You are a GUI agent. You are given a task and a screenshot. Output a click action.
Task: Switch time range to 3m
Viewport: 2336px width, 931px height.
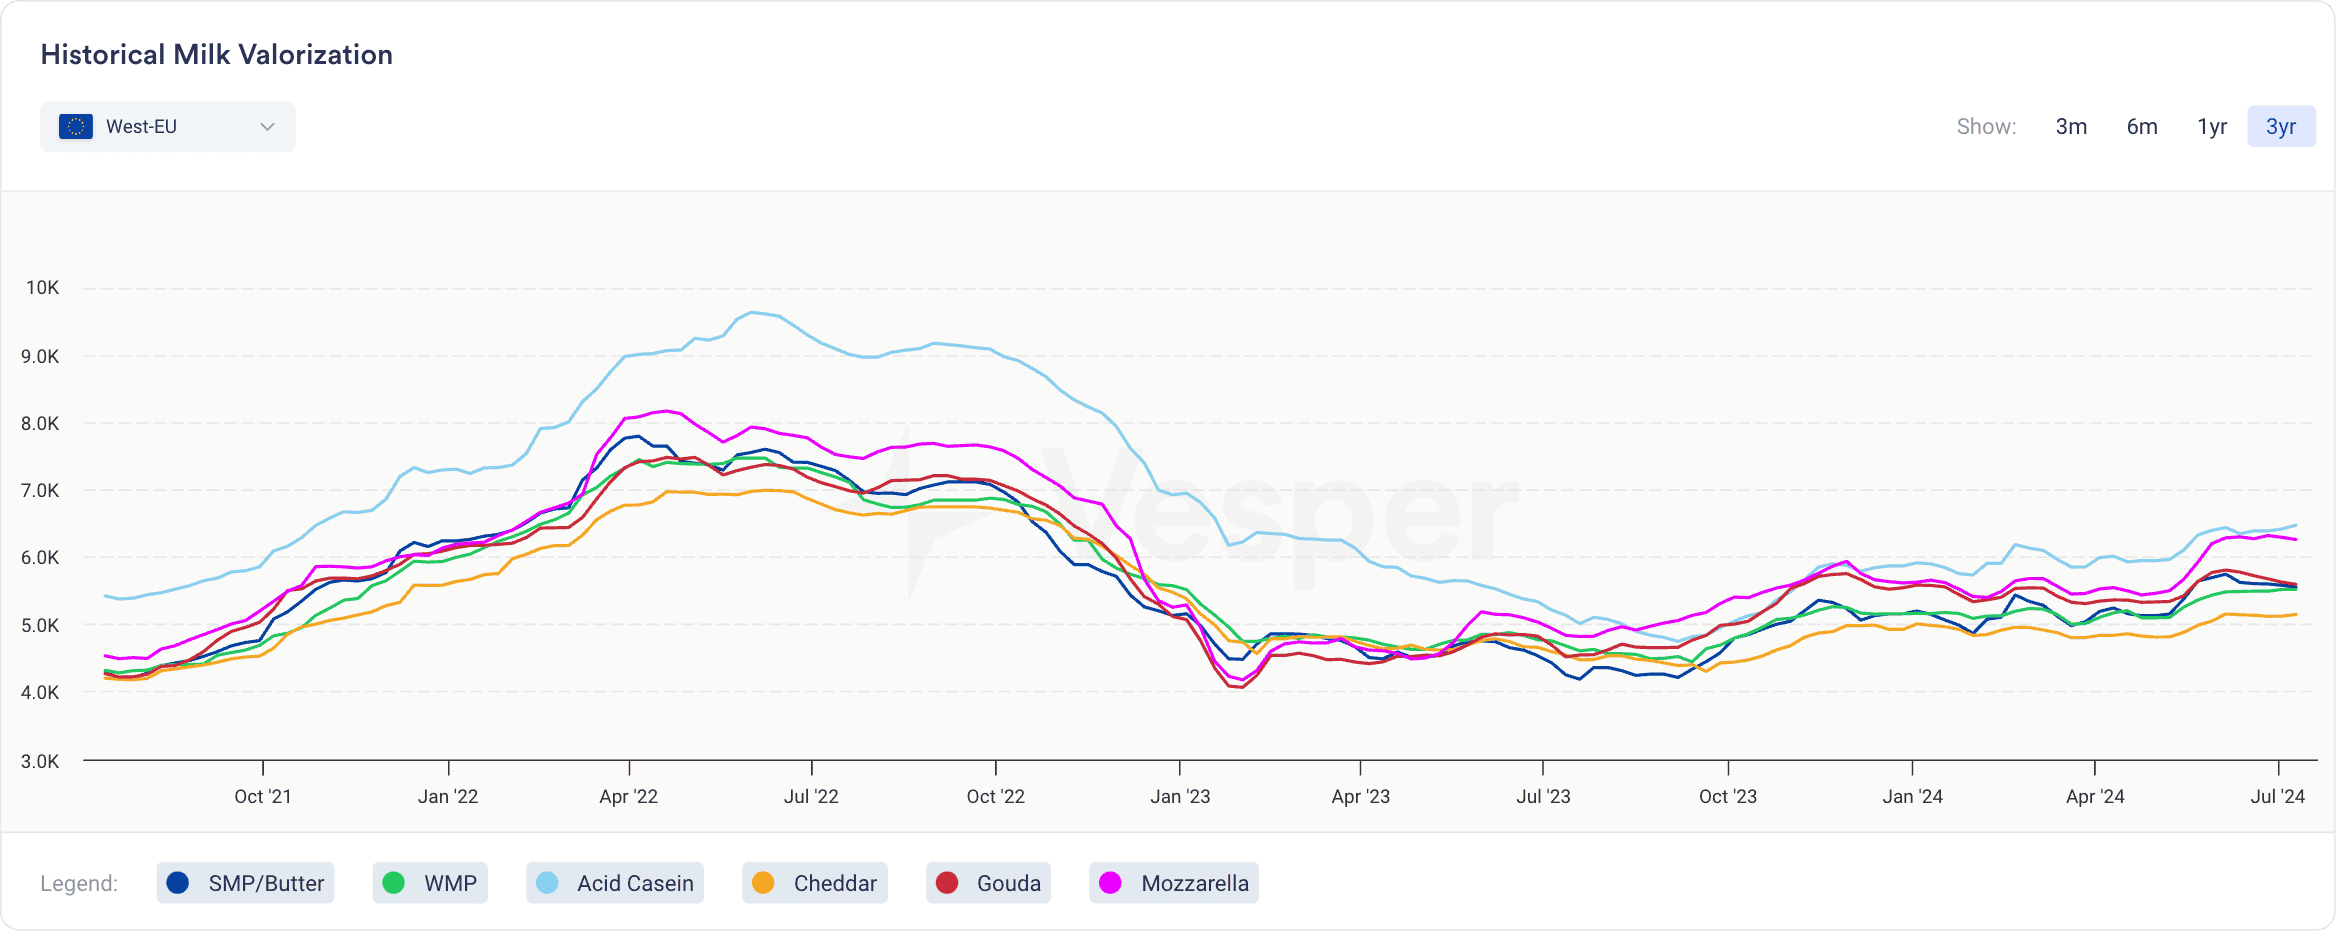2071,126
